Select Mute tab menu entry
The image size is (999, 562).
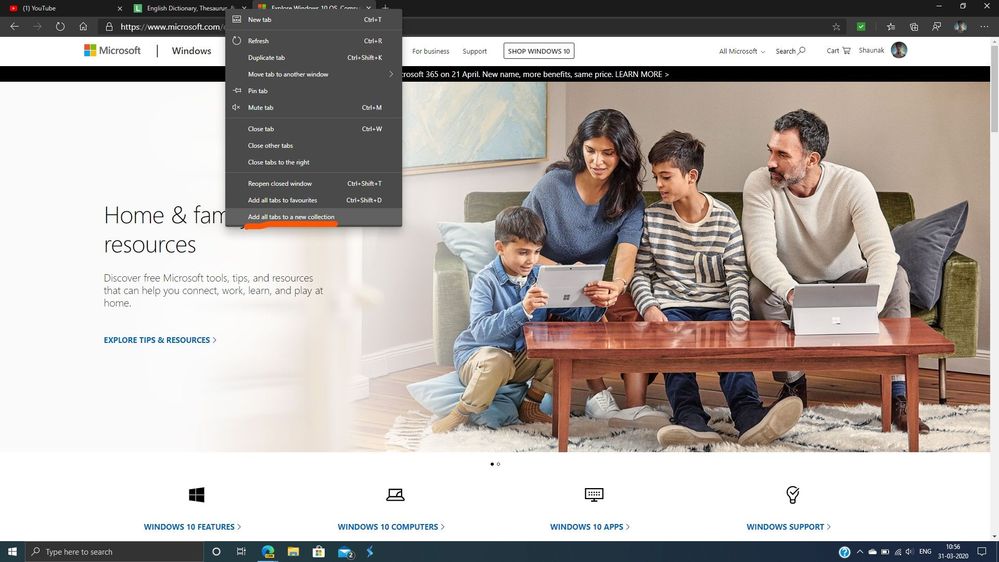313,107
